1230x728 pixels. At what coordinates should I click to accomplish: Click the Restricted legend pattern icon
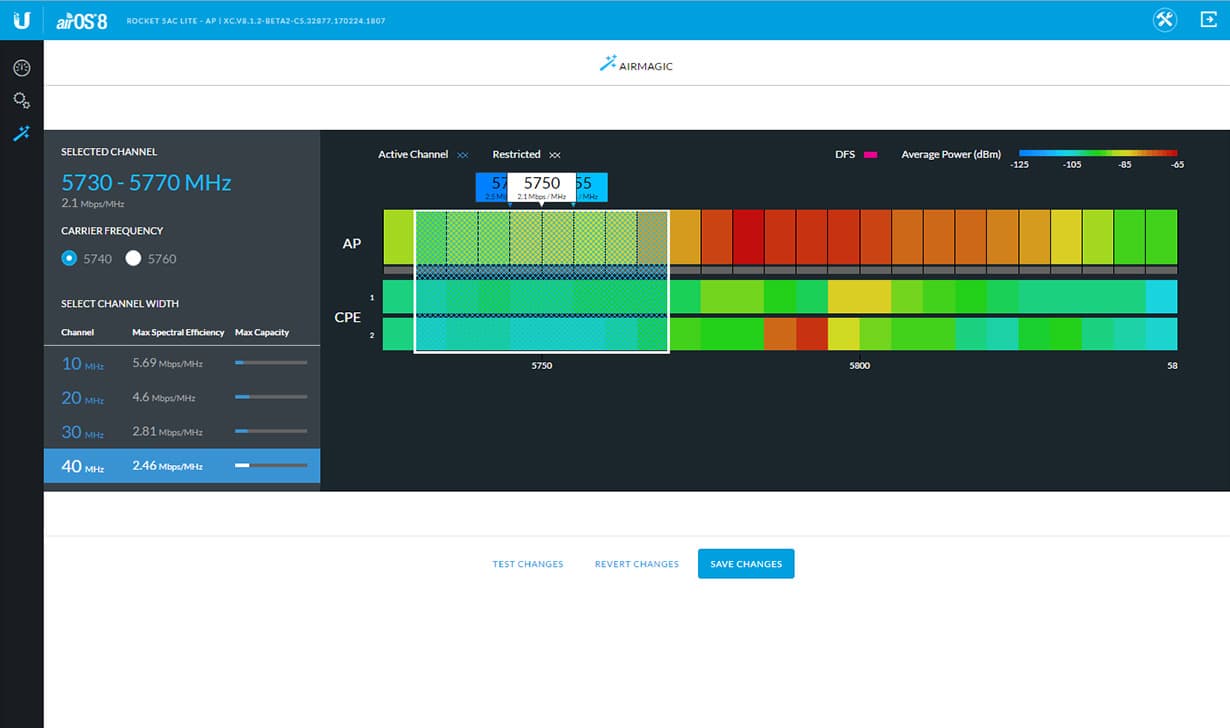click(x=555, y=155)
